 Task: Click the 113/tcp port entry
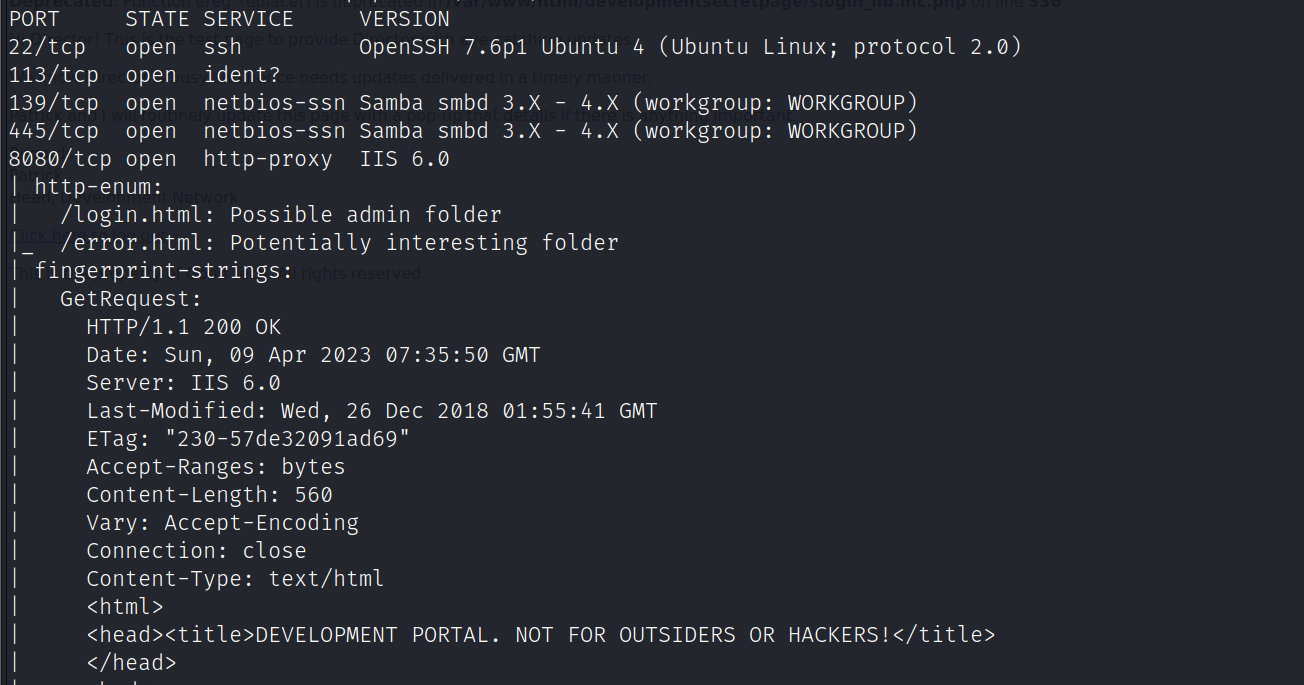tap(53, 75)
